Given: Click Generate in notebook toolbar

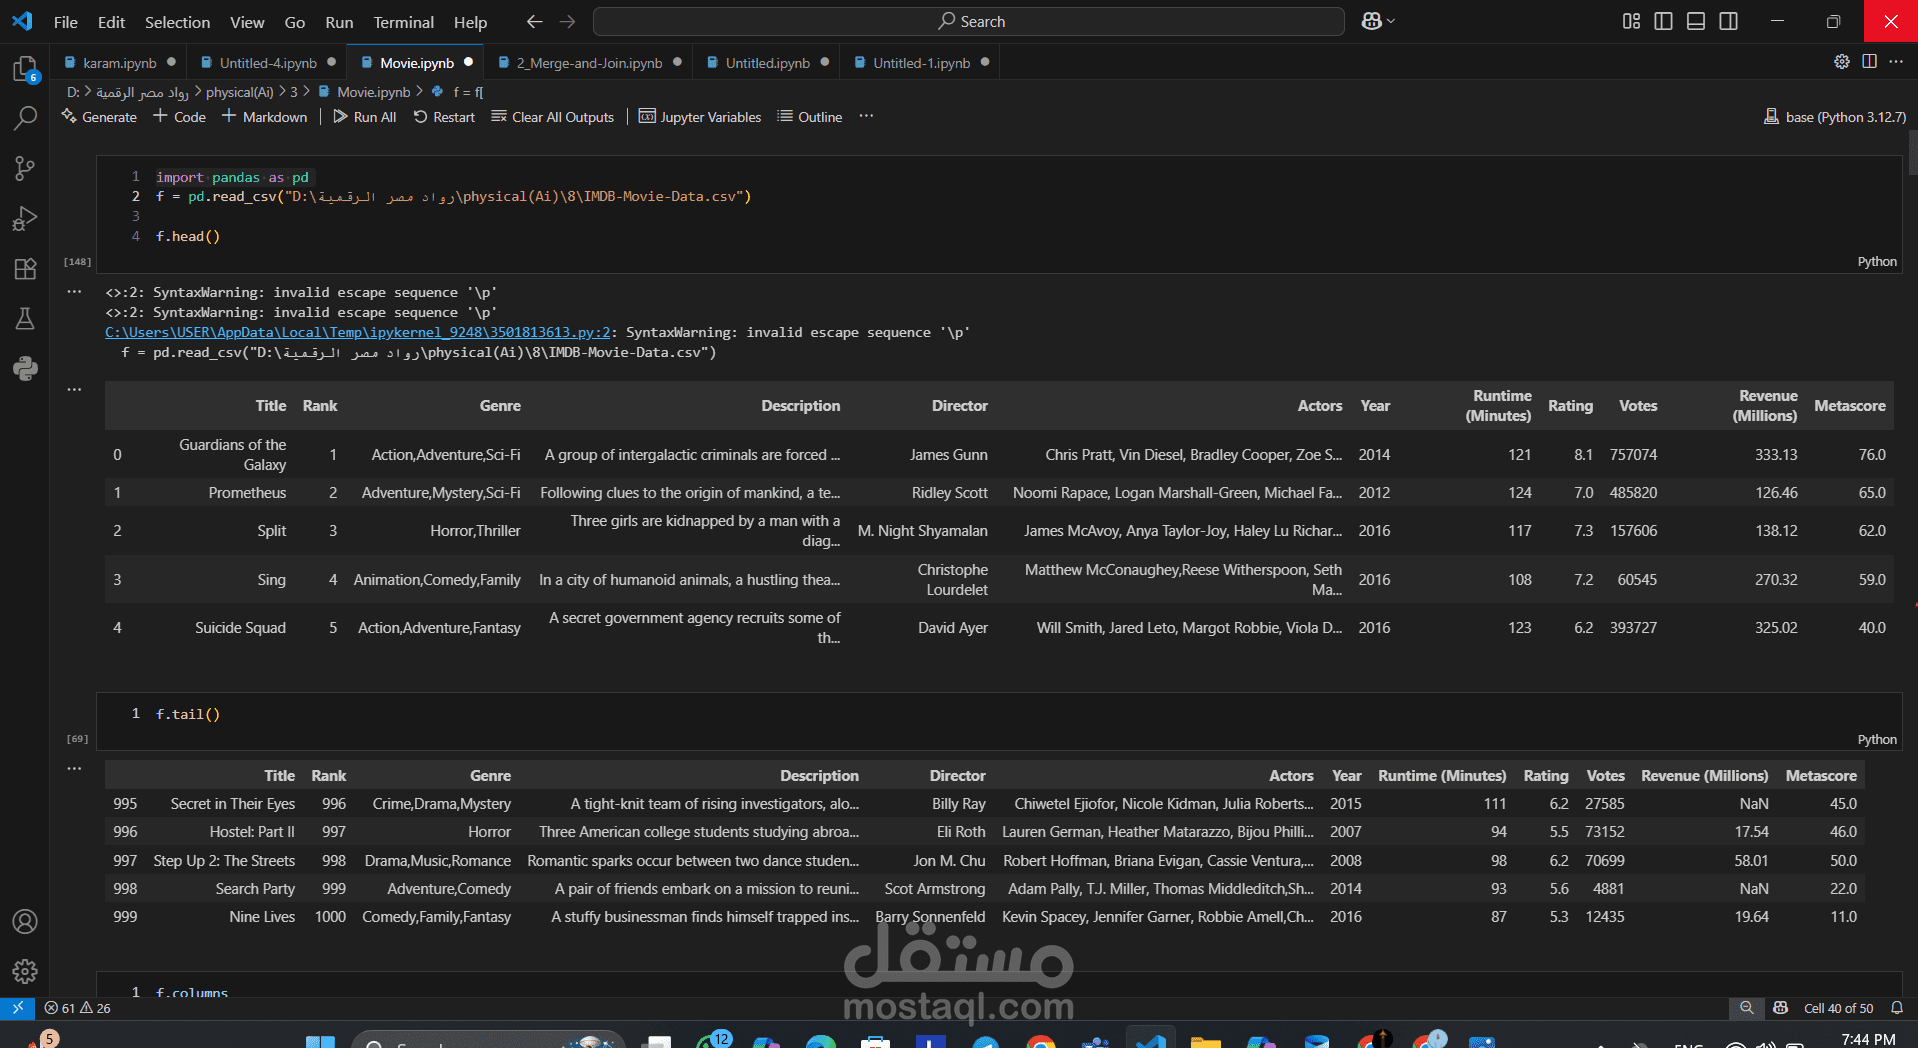Looking at the screenshot, I should pos(99,117).
